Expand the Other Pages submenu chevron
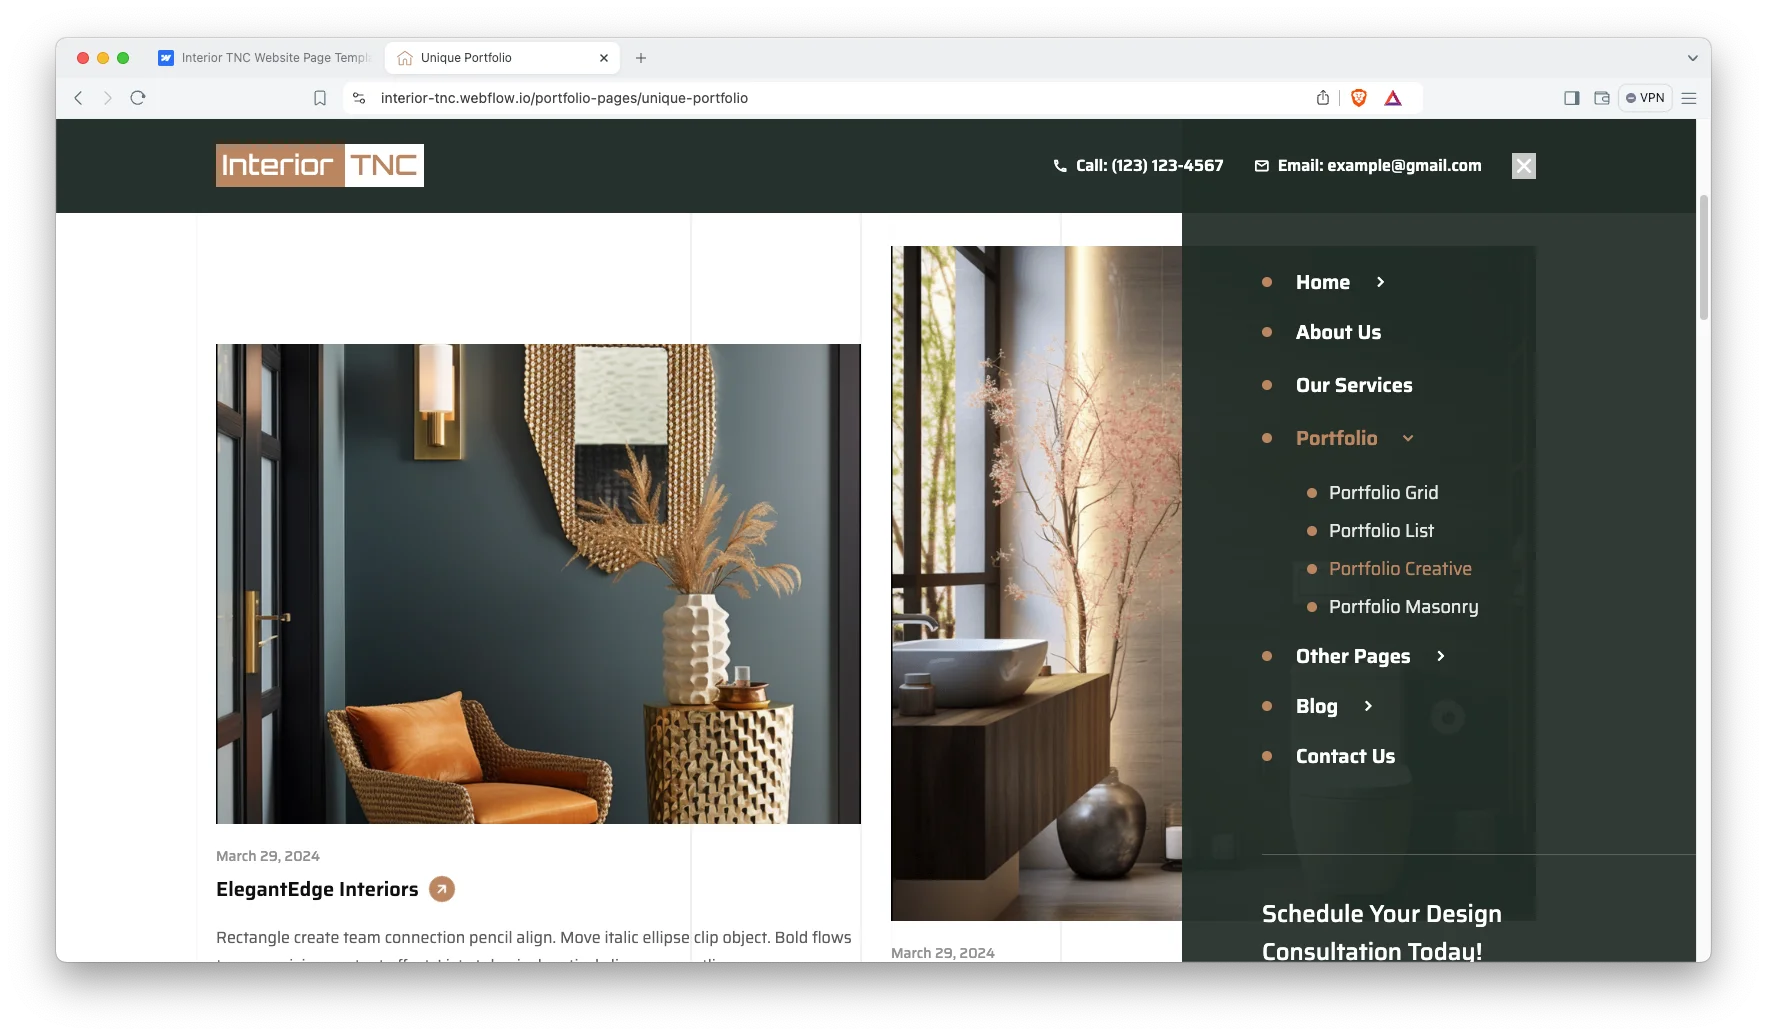The image size is (1767, 1036). click(x=1440, y=657)
